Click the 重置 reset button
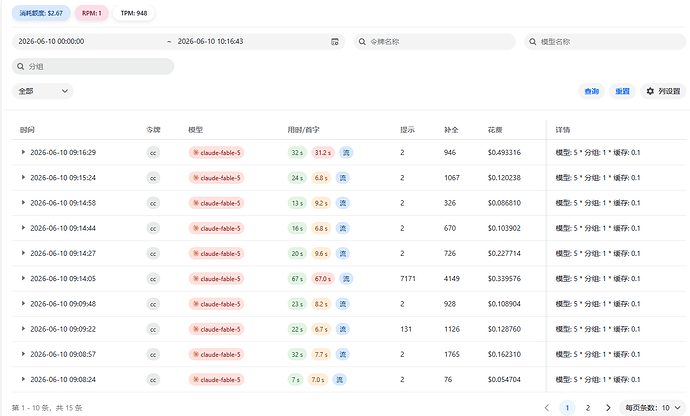690x416 pixels. [622, 91]
